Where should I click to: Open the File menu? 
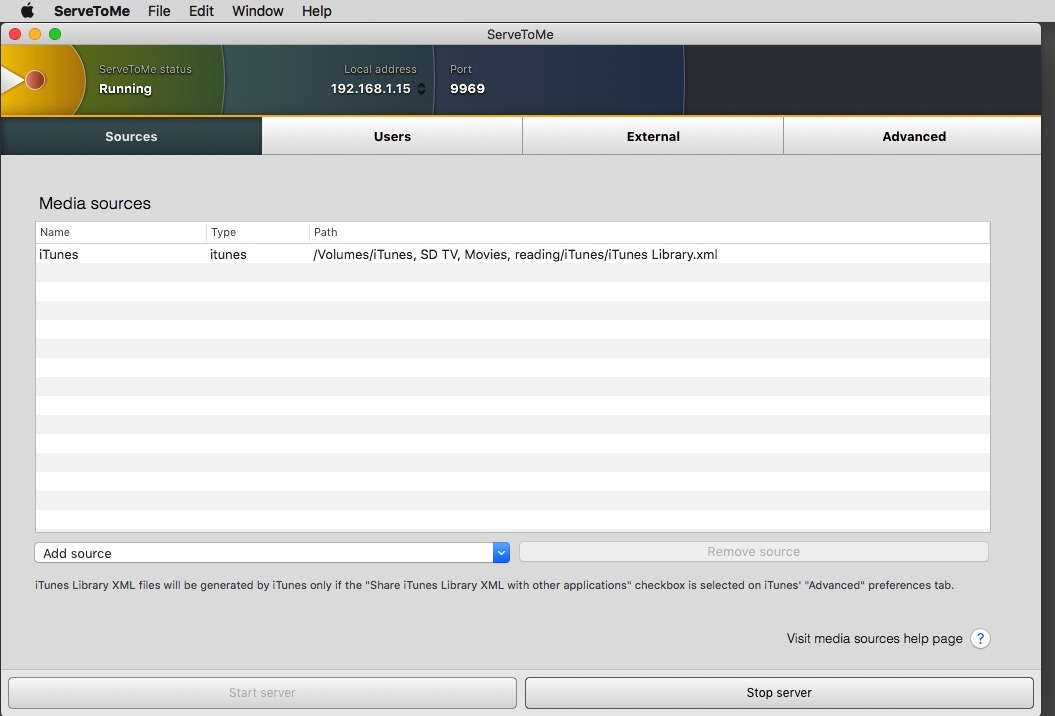(x=159, y=11)
